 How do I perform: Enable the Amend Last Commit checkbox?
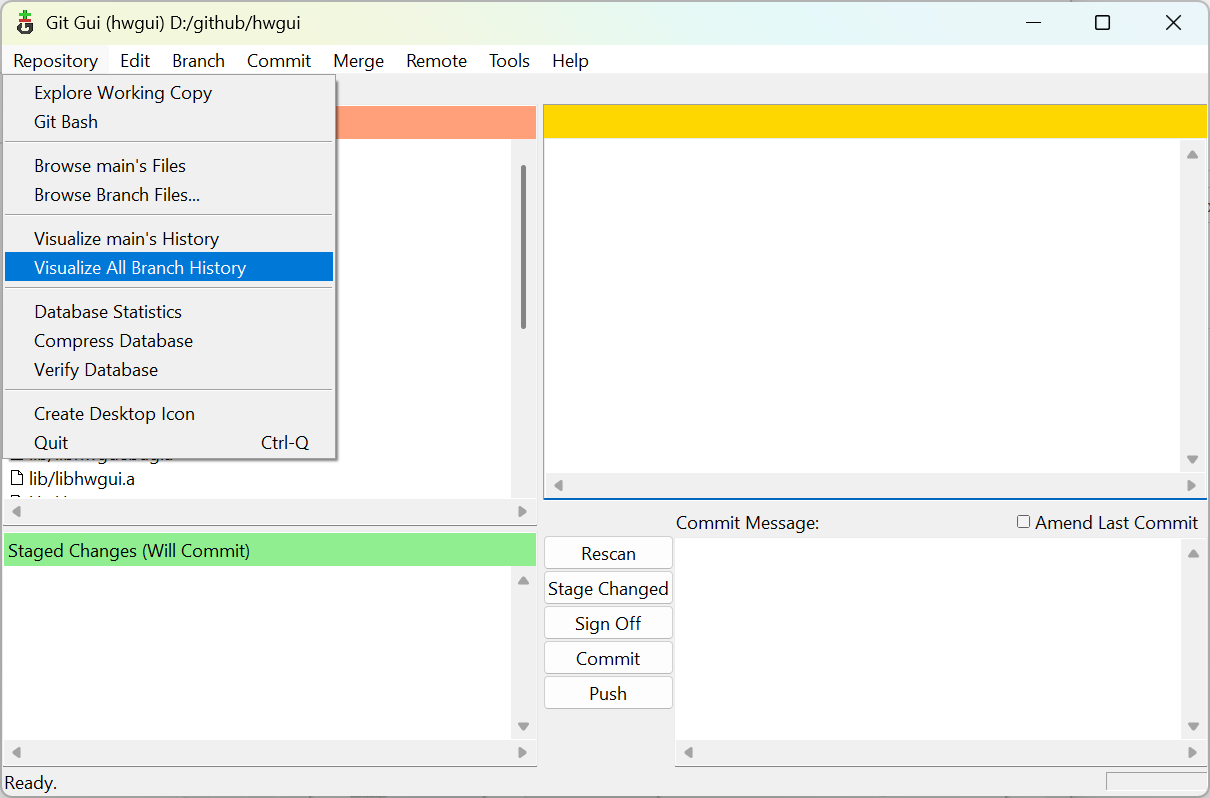pyautogui.click(x=1023, y=522)
